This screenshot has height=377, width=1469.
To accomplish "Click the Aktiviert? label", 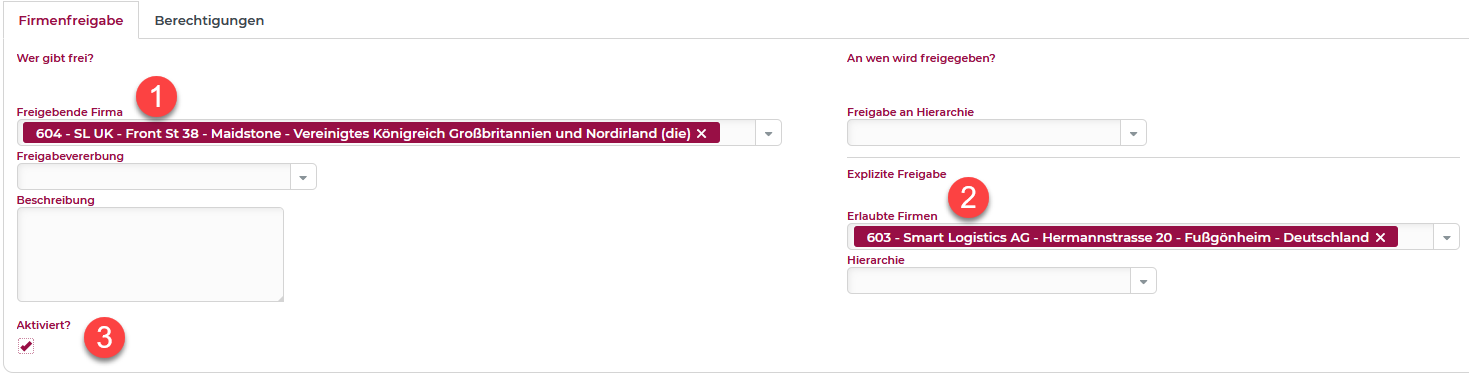I will pos(44,325).
